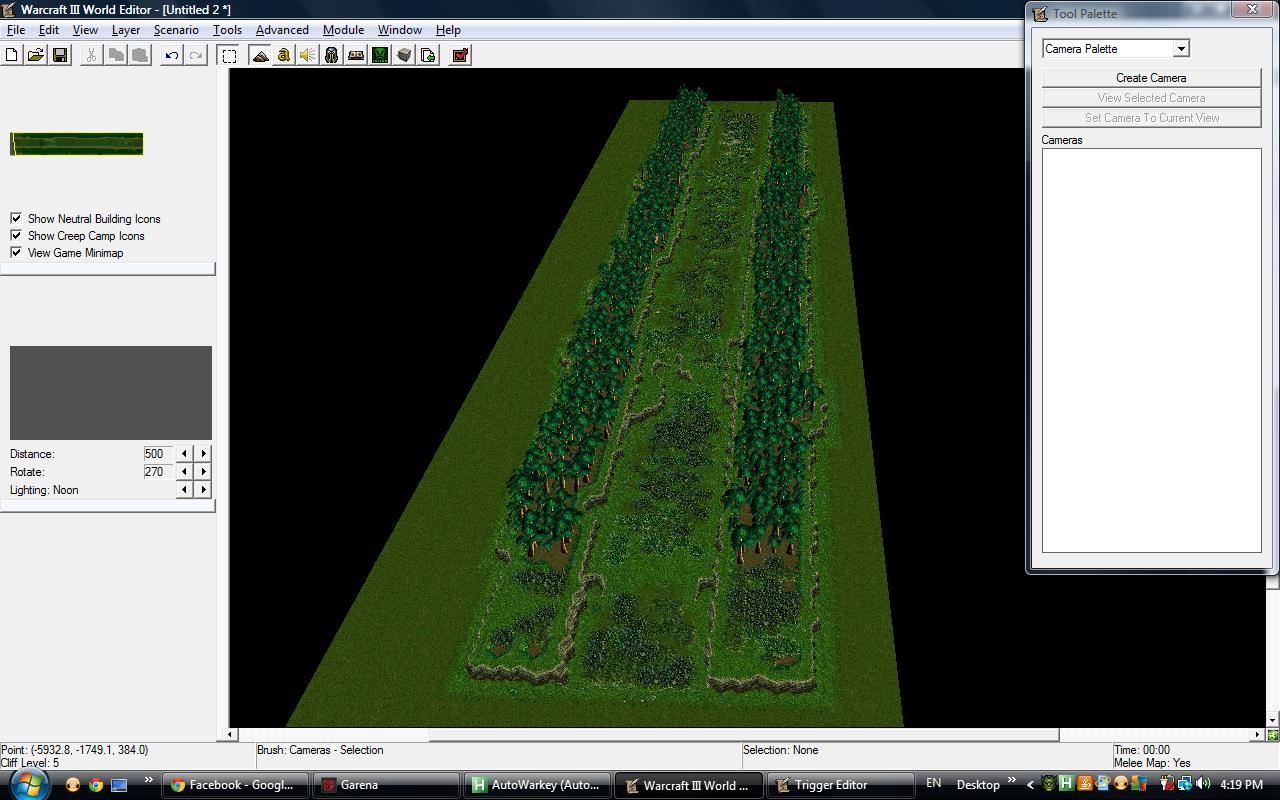Uncheck Show Neutral Building Icons
Viewport: 1280px width, 800px height.
[16, 218]
